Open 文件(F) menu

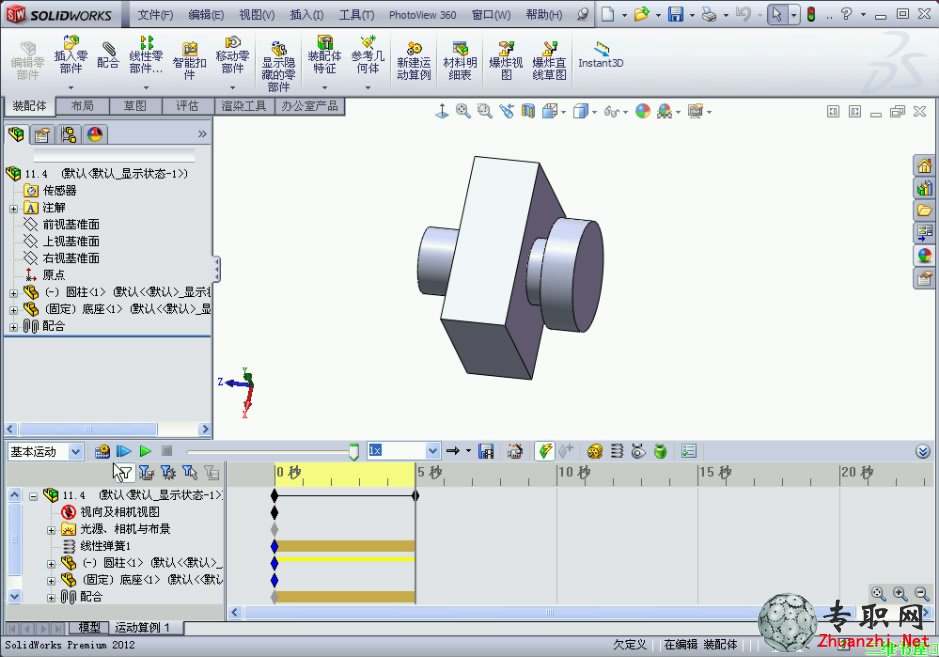tap(155, 15)
